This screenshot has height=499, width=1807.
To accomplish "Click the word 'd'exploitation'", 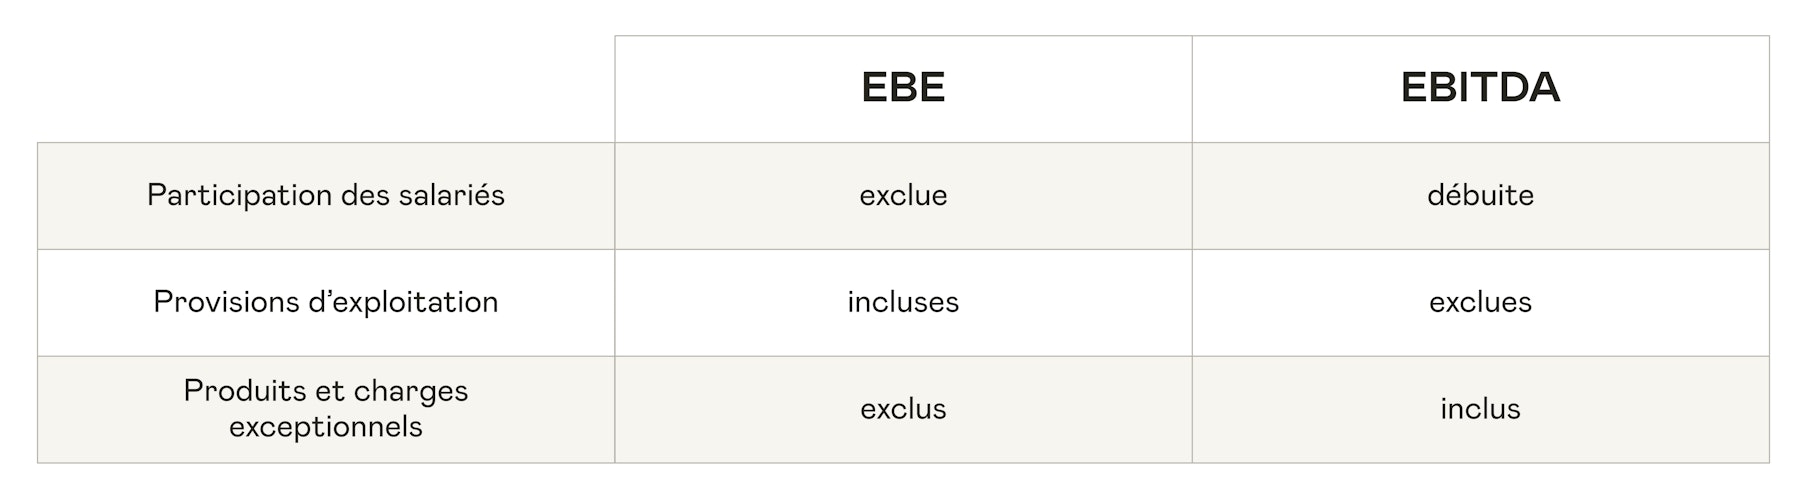I will 390,303.
